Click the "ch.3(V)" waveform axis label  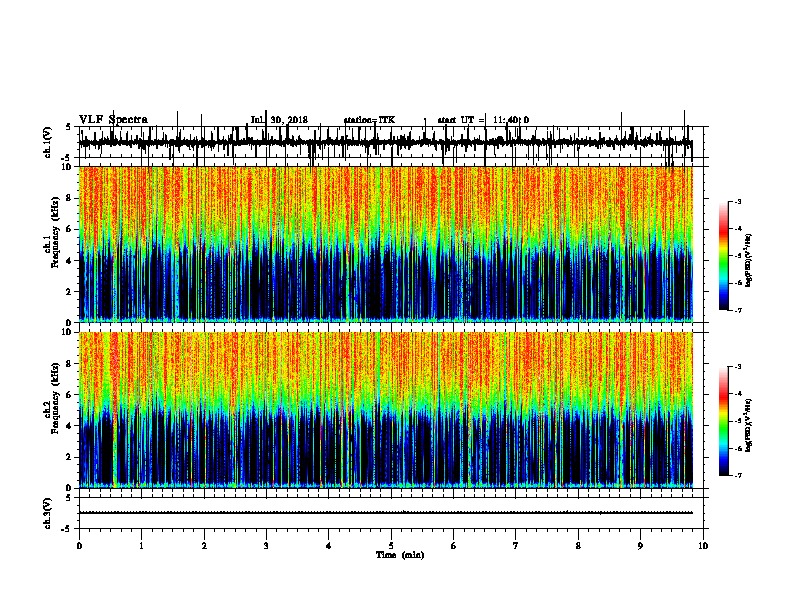tap(48, 513)
